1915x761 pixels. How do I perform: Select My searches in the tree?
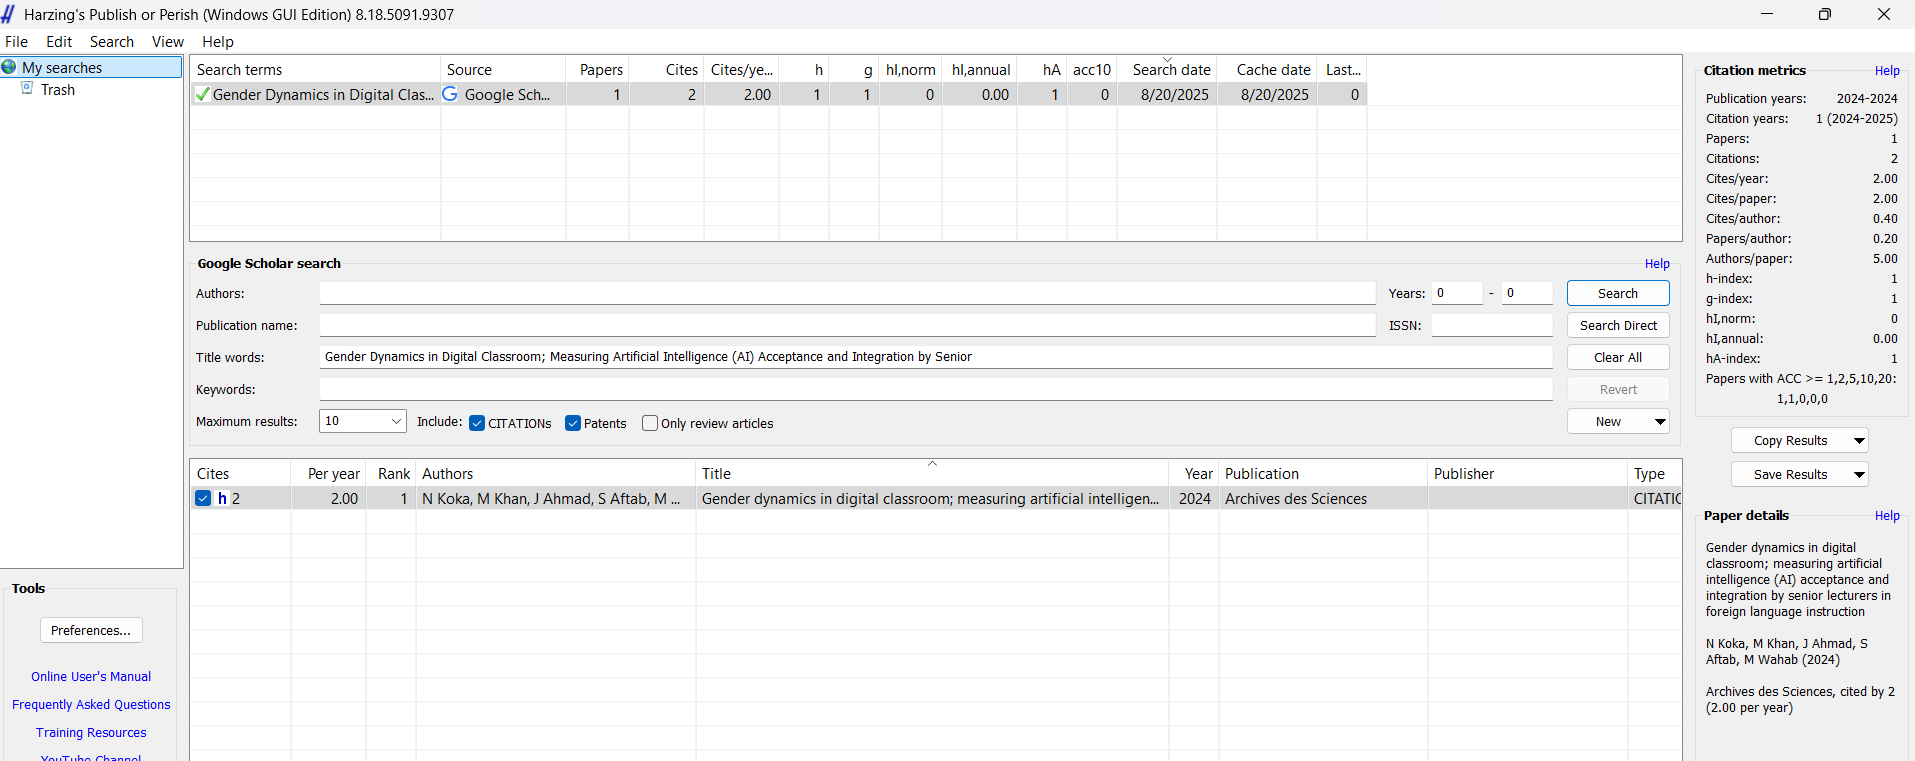click(x=62, y=67)
